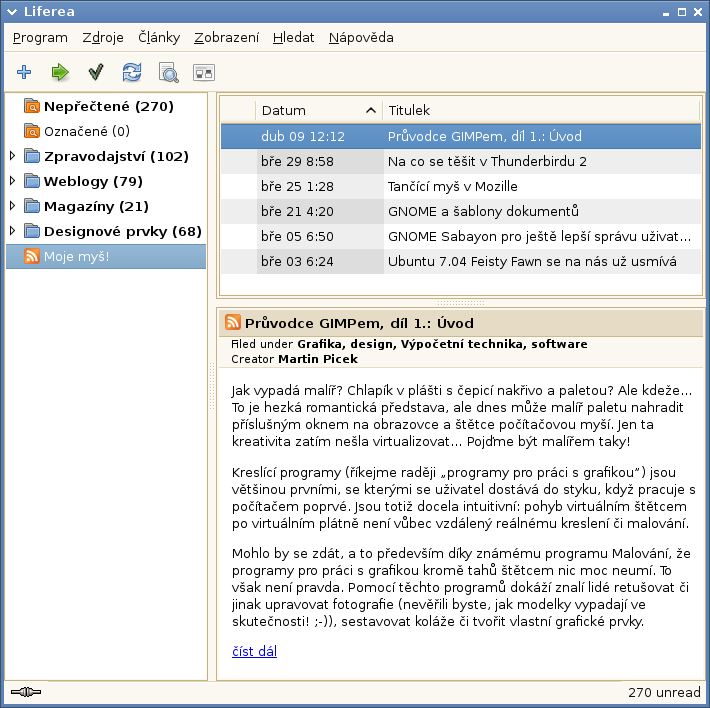Expand the Zpravodajství folder
The height and width of the screenshot is (708, 710).
tap(13, 156)
